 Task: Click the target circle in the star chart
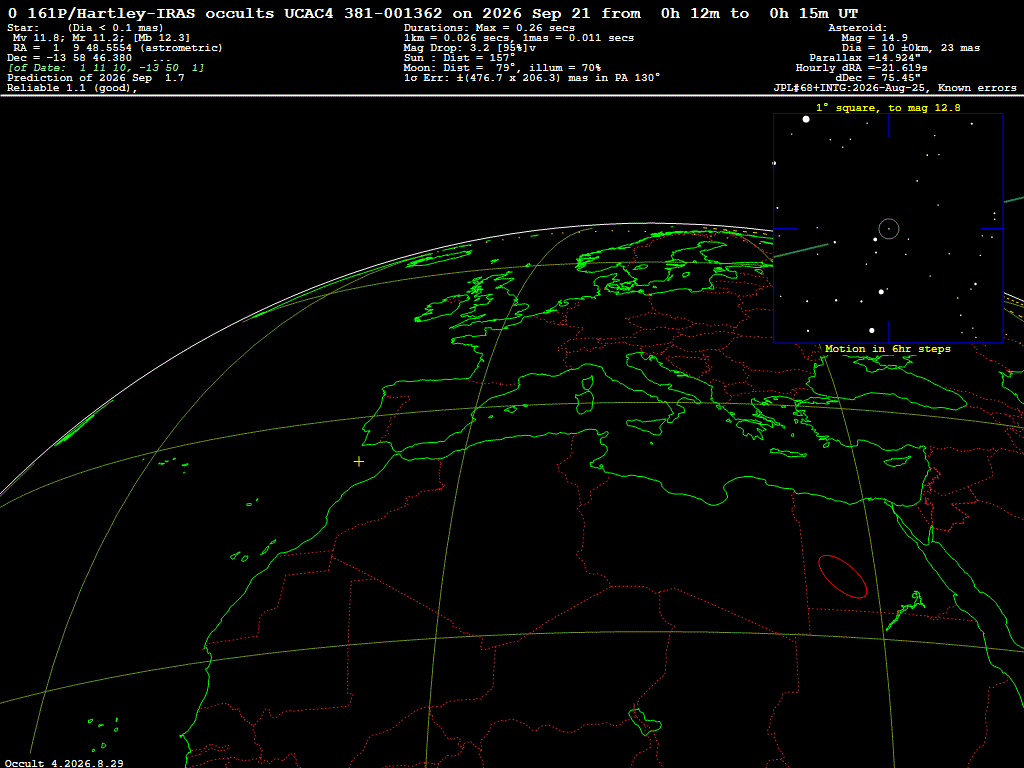click(889, 229)
